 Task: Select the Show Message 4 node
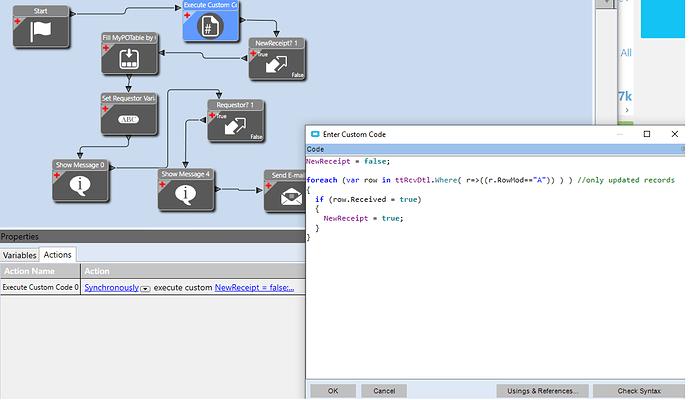coord(186,190)
